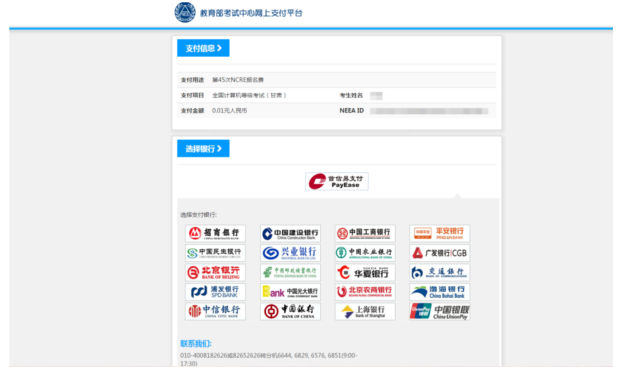The image size is (625, 376).
Task: Choose 中国工商银行 as payment bank
Action: coord(365,233)
